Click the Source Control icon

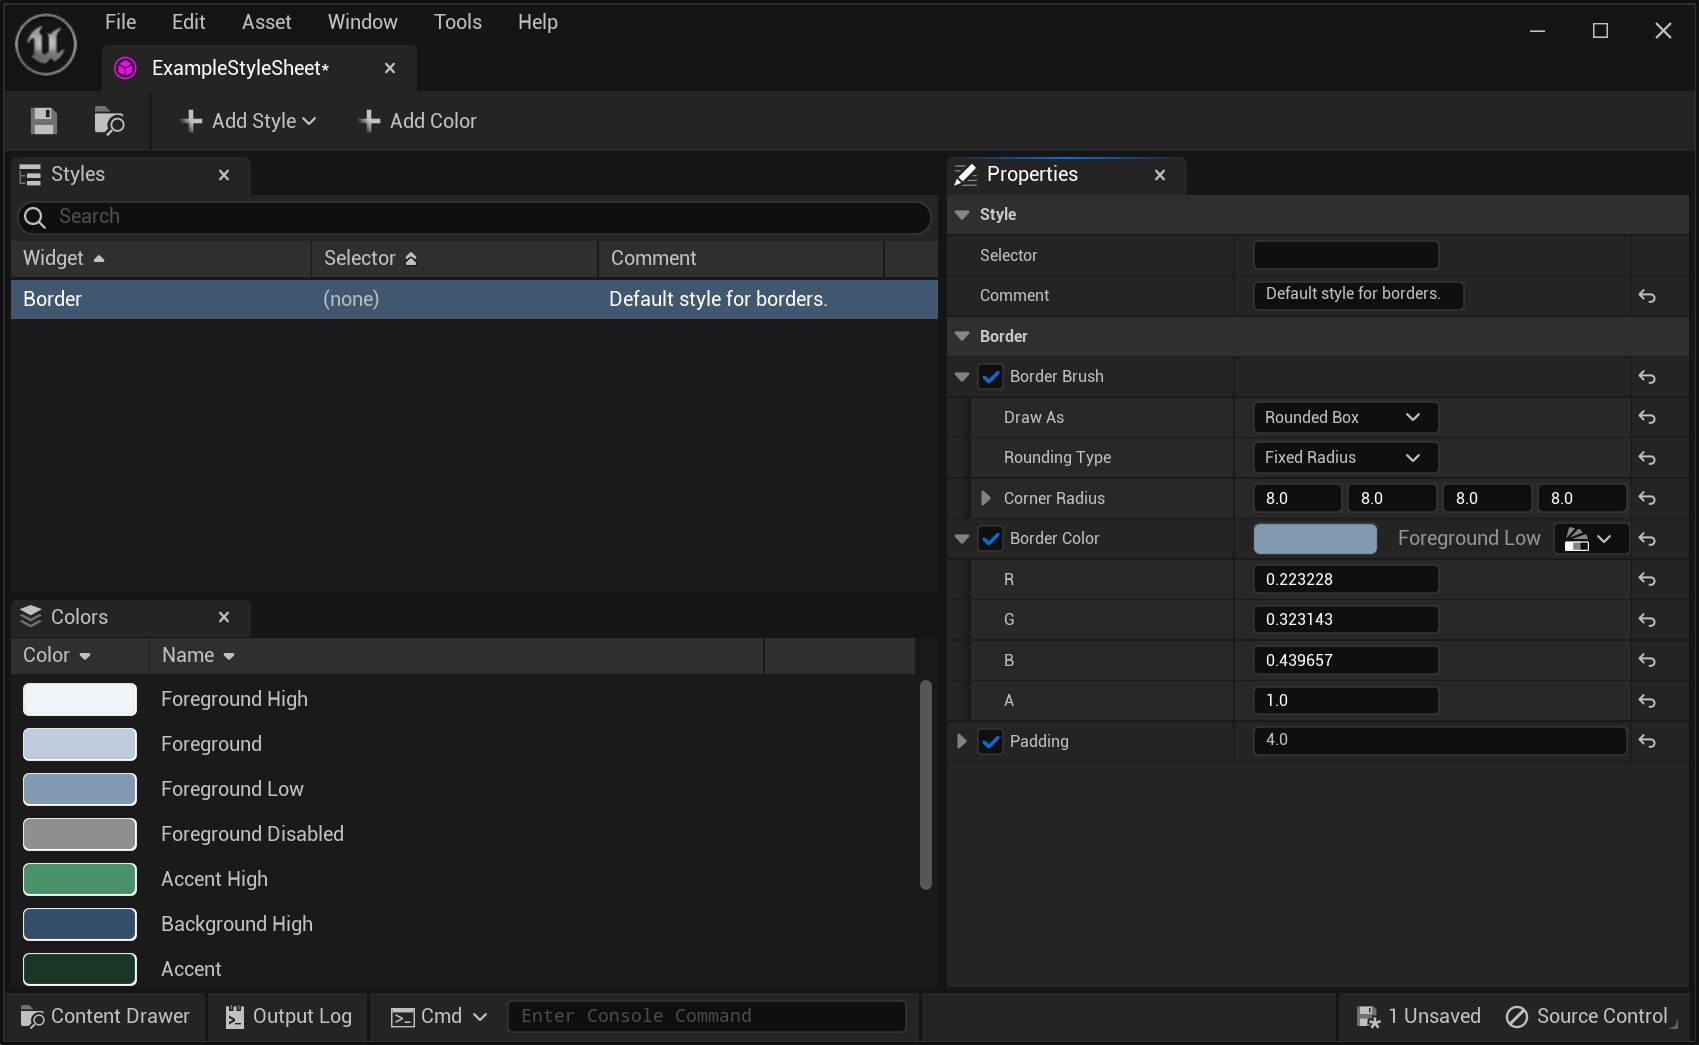1517,1016
